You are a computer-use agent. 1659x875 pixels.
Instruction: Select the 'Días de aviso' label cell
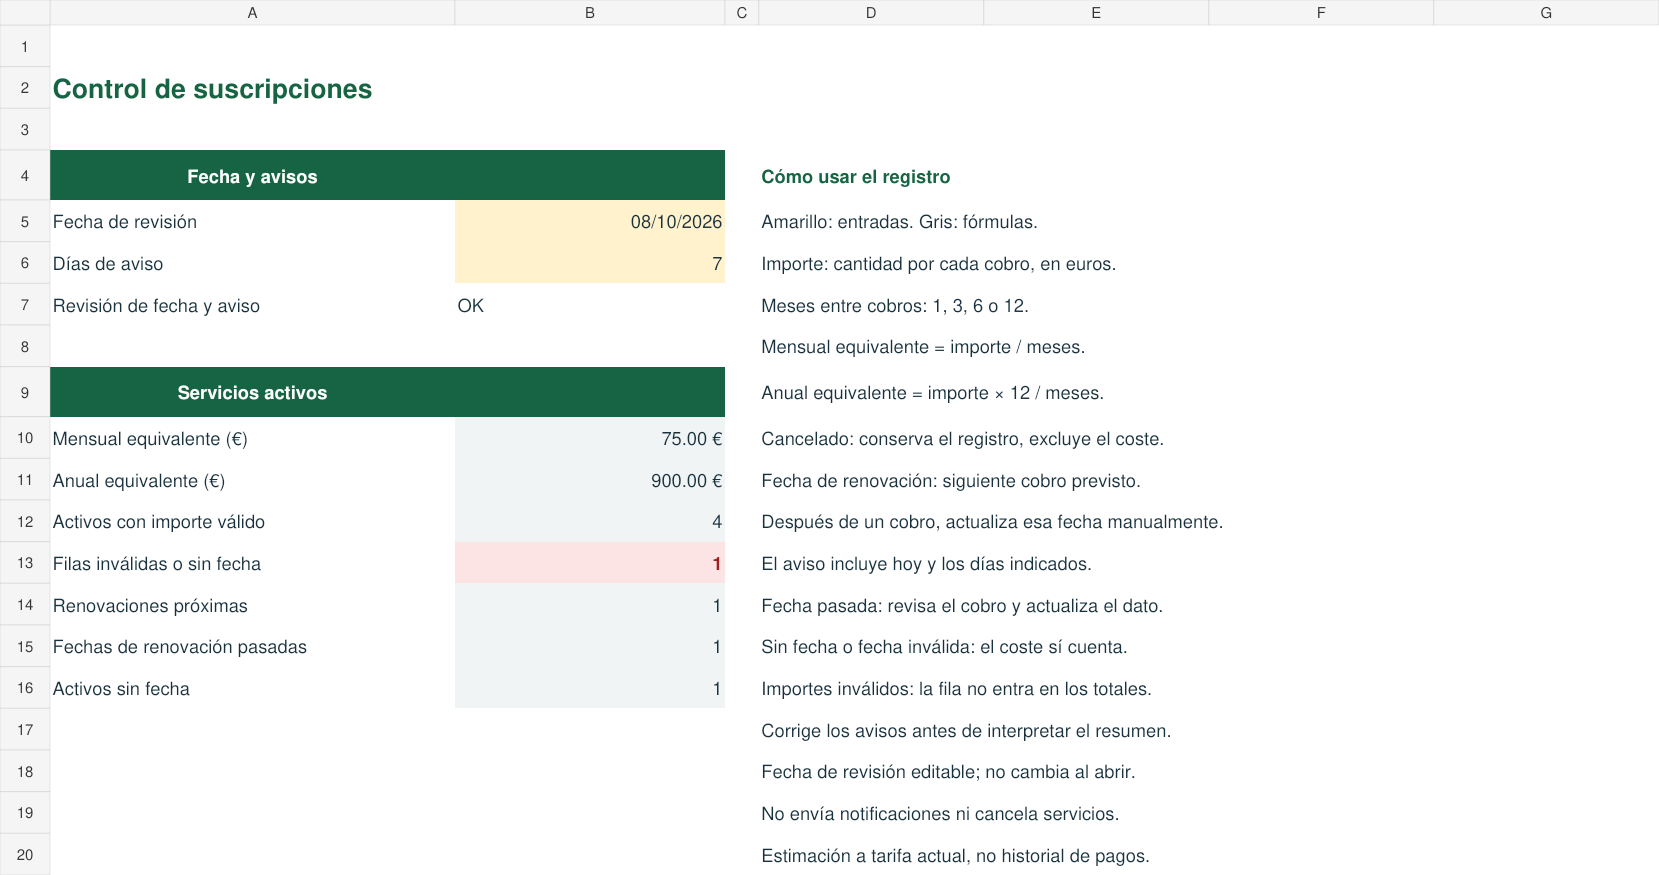coord(252,264)
